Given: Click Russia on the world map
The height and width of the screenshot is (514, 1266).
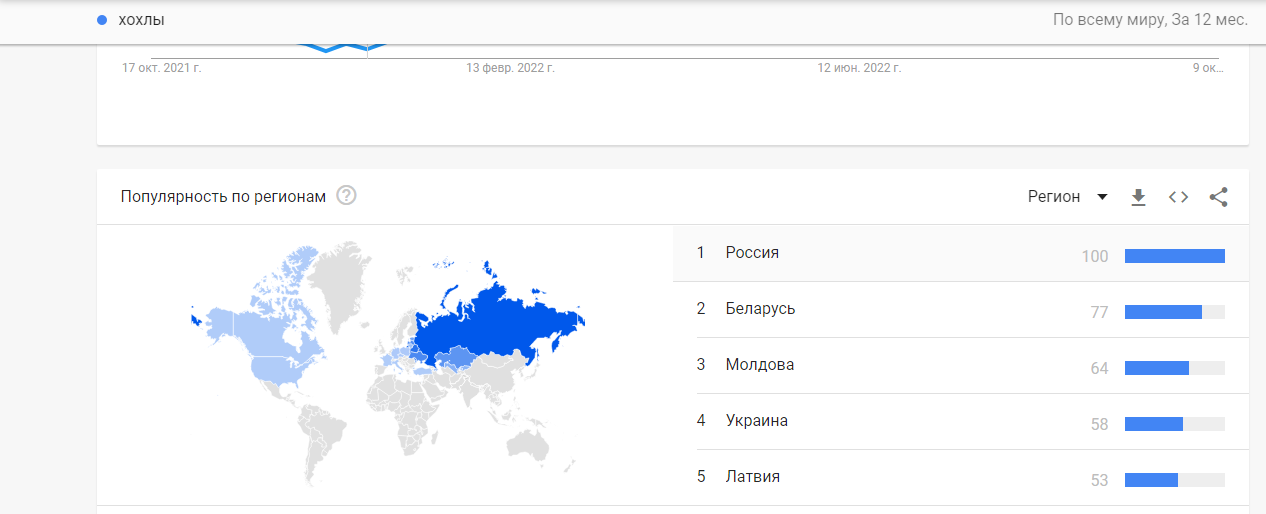Looking at the screenshot, I should (500, 320).
